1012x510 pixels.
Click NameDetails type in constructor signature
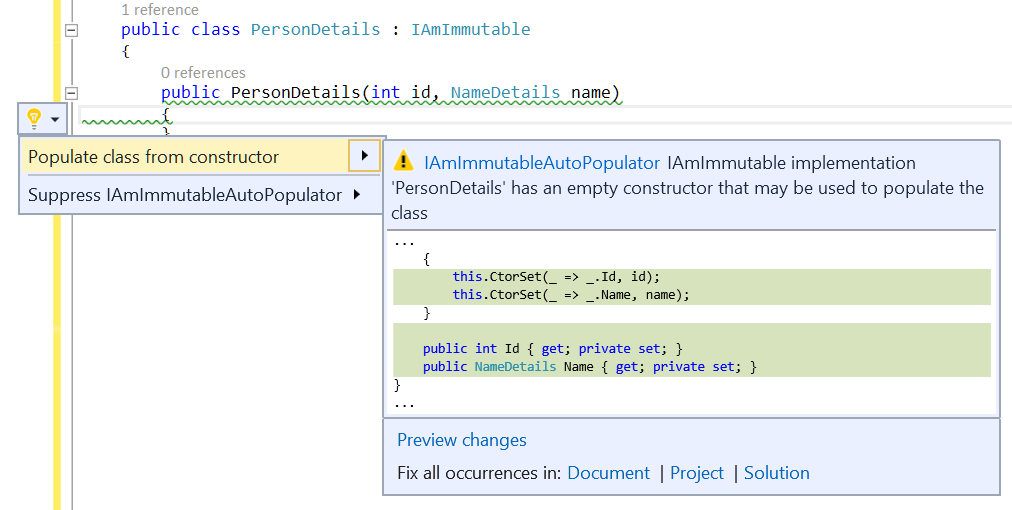(505, 92)
